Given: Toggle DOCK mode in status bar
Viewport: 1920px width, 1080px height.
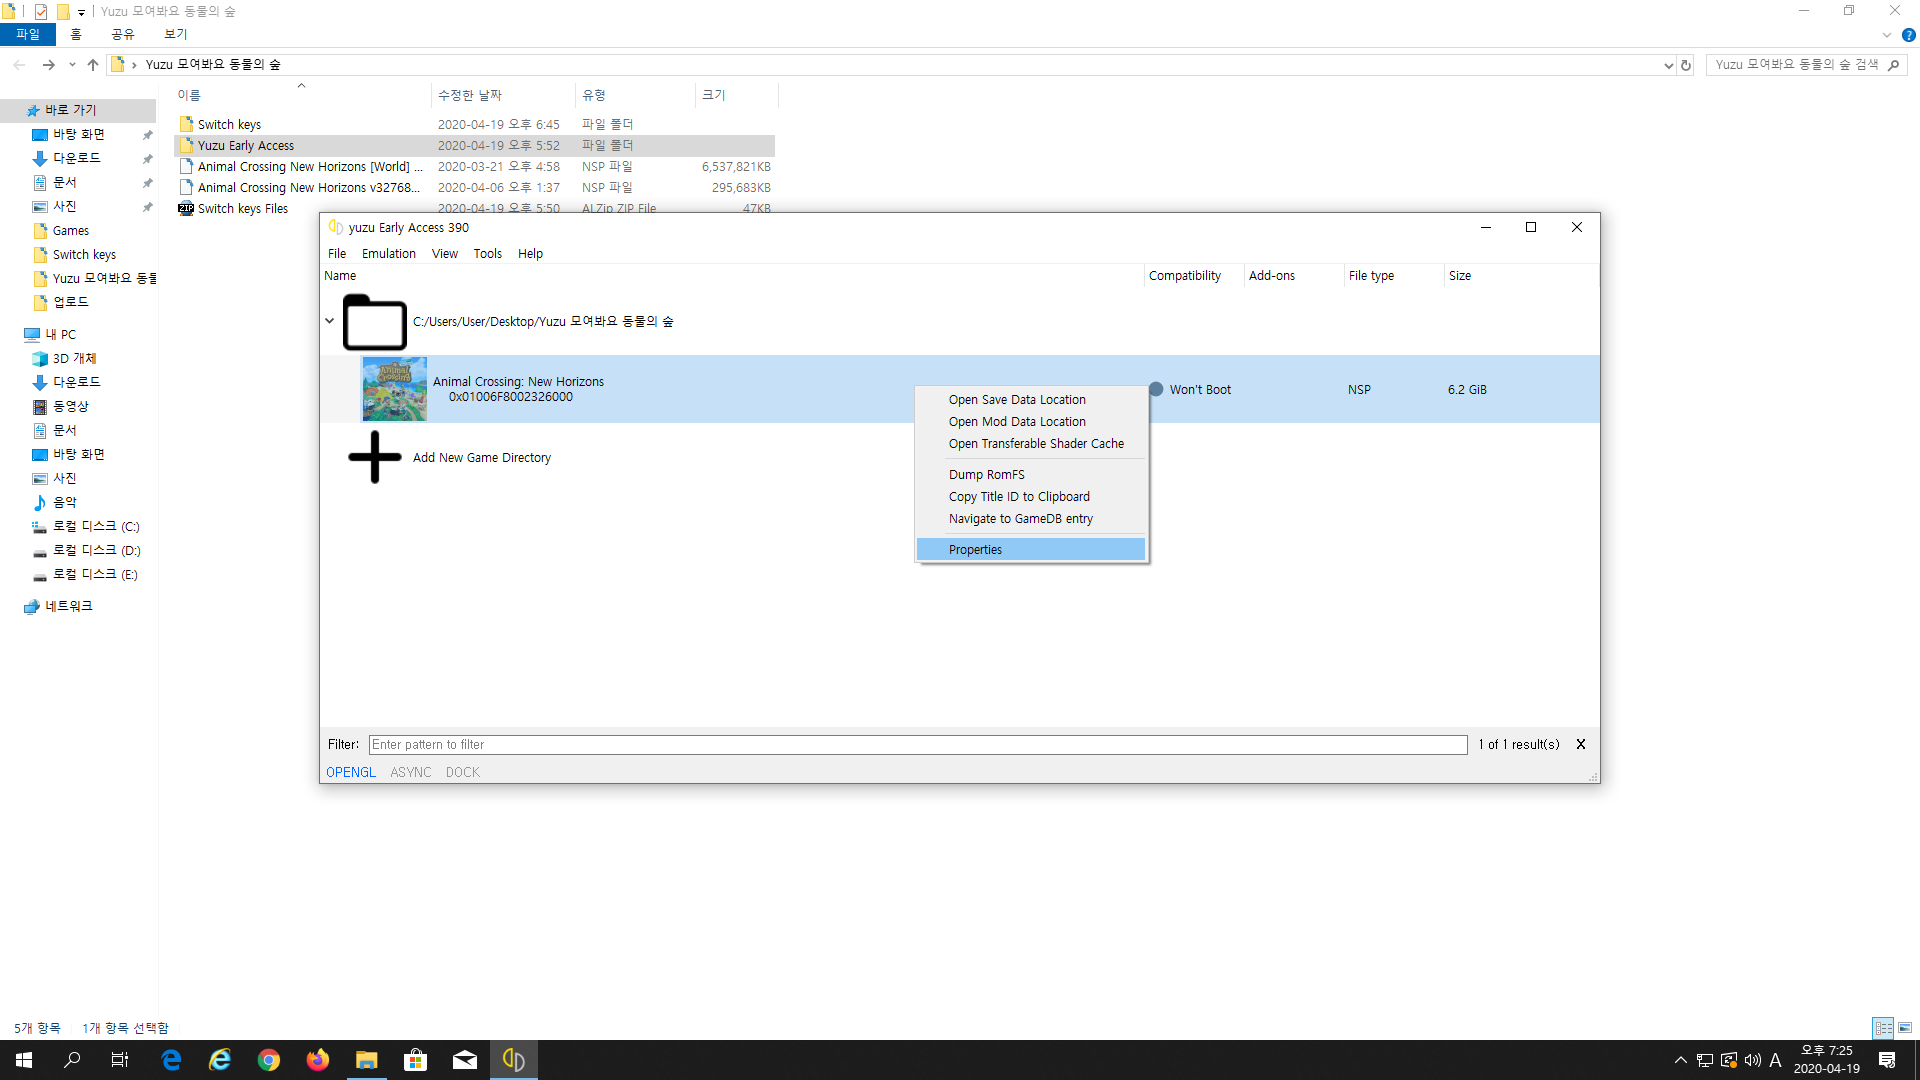Looking at the screenshot, I should pos(462,772).
